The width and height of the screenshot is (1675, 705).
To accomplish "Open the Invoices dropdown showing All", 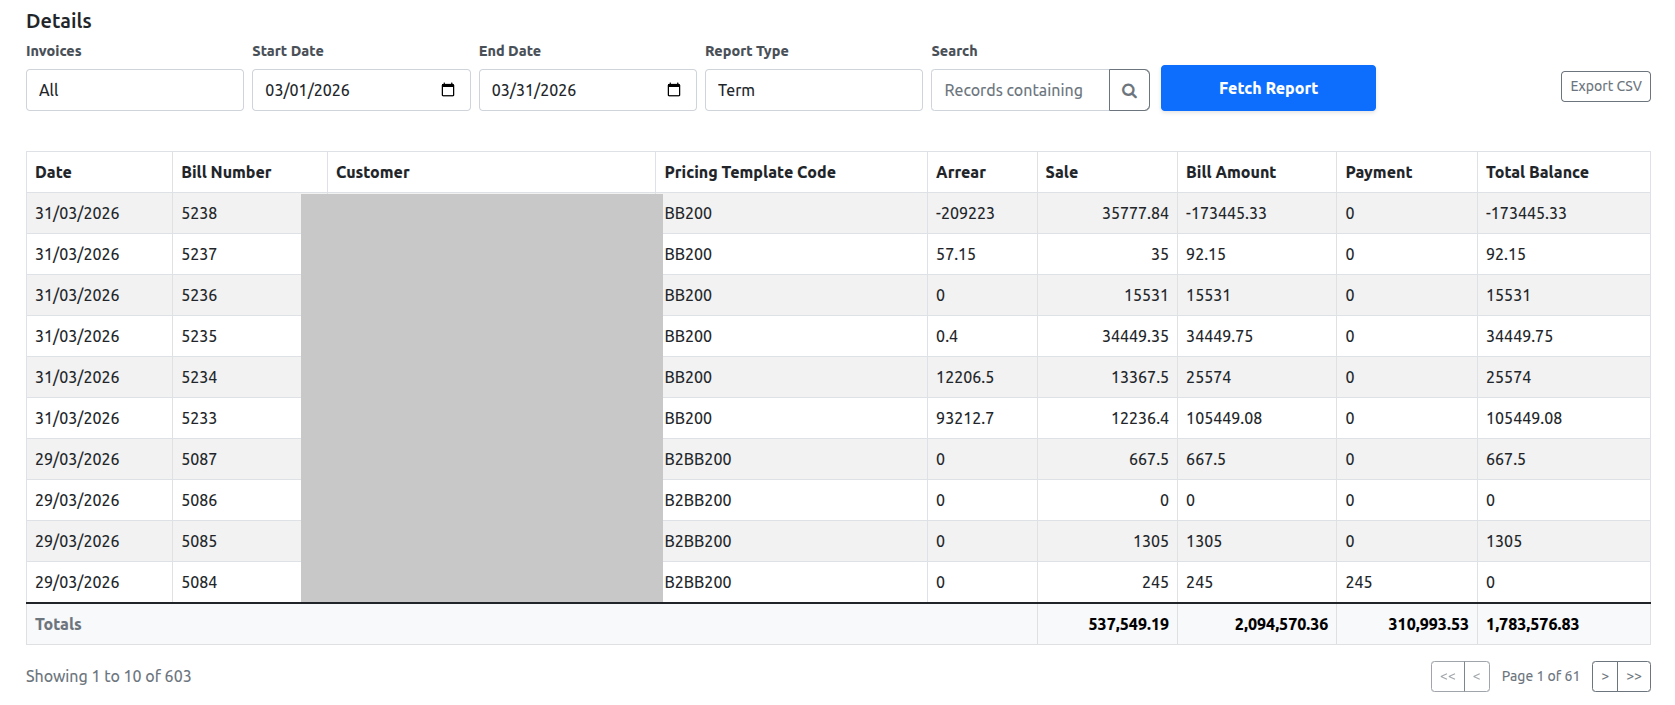I will pyautogui.click(x=135, y=90).
